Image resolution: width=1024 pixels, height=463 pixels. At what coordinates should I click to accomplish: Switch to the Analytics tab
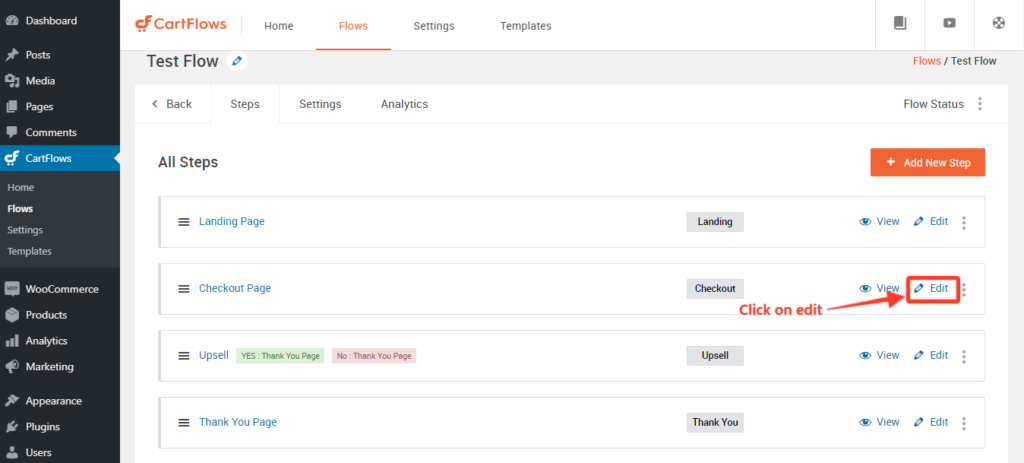pyautogui.click(x=404, y=104)
